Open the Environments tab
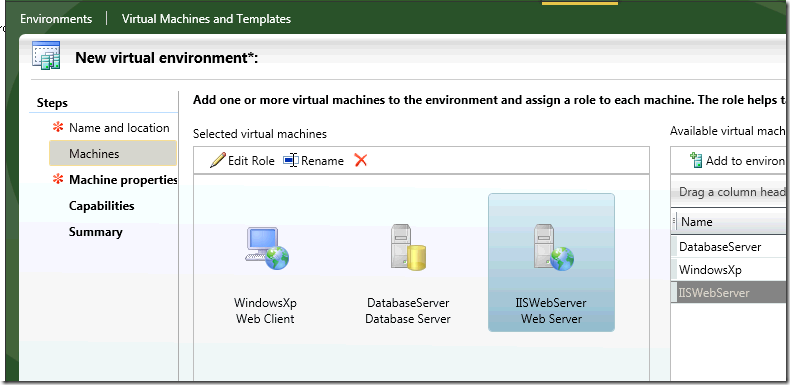This screenshot has height=385, width=790. [x=56, y=19]
